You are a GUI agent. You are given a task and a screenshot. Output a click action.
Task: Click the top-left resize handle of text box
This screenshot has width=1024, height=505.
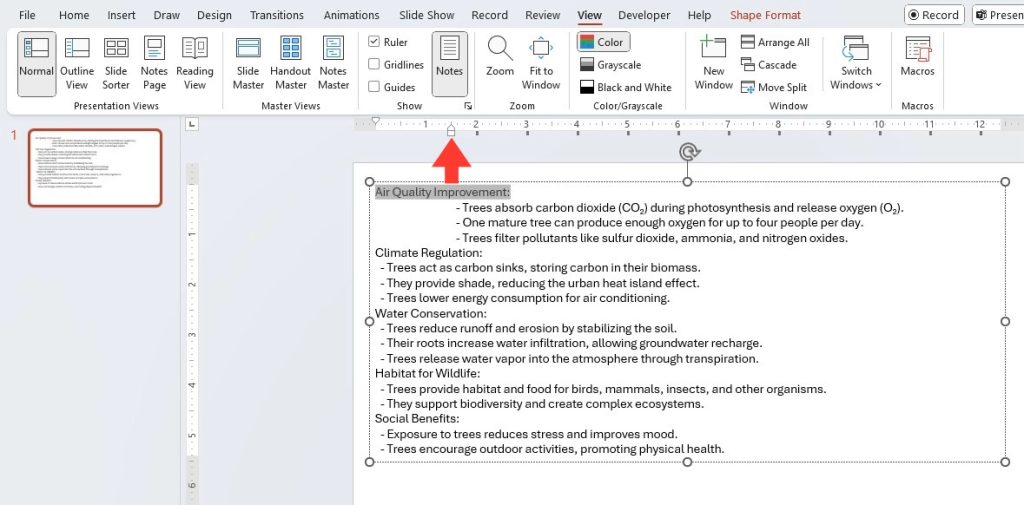pyautogui.click(x=370, y=182)
